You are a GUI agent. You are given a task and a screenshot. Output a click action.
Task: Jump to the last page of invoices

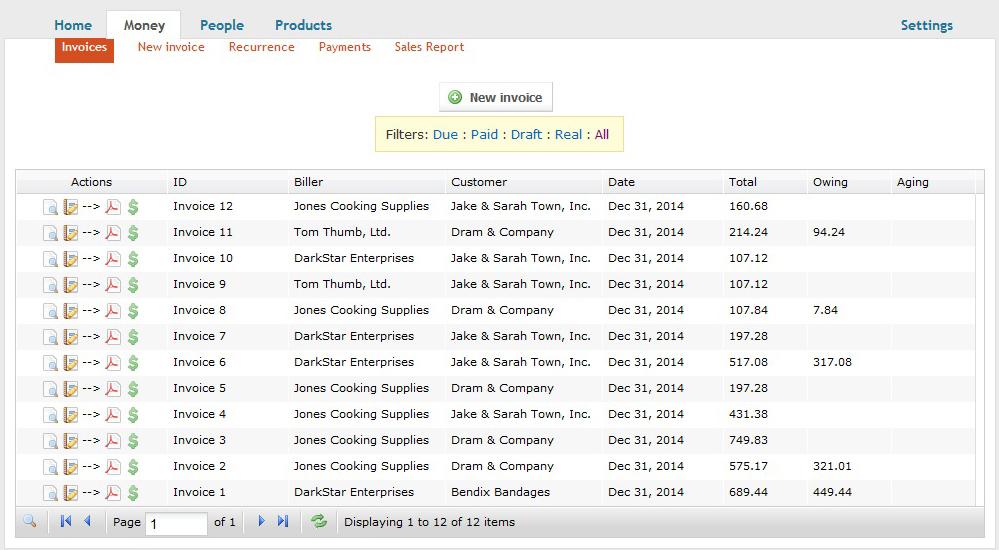[283, 521]
